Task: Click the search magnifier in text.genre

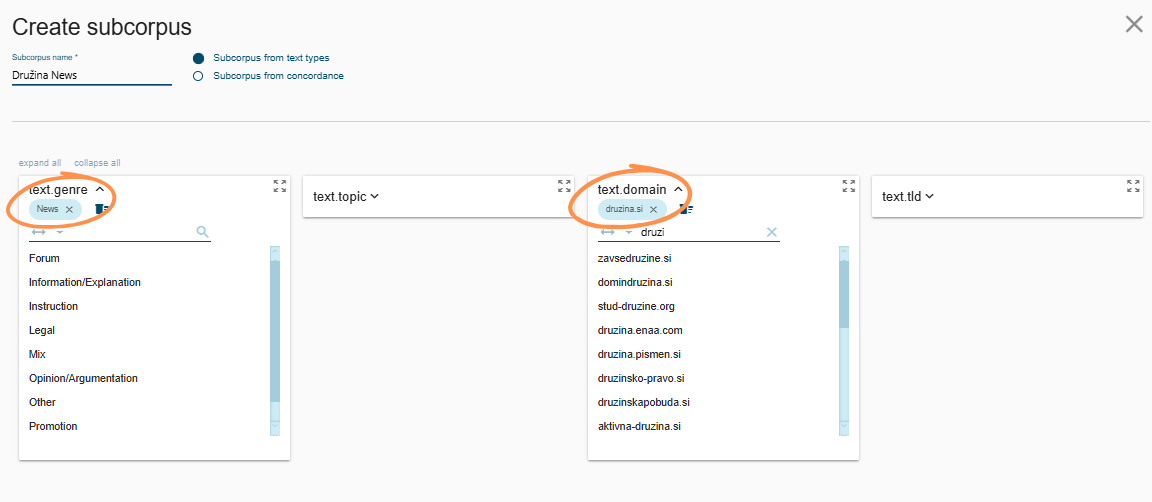Action: point(203,232)
